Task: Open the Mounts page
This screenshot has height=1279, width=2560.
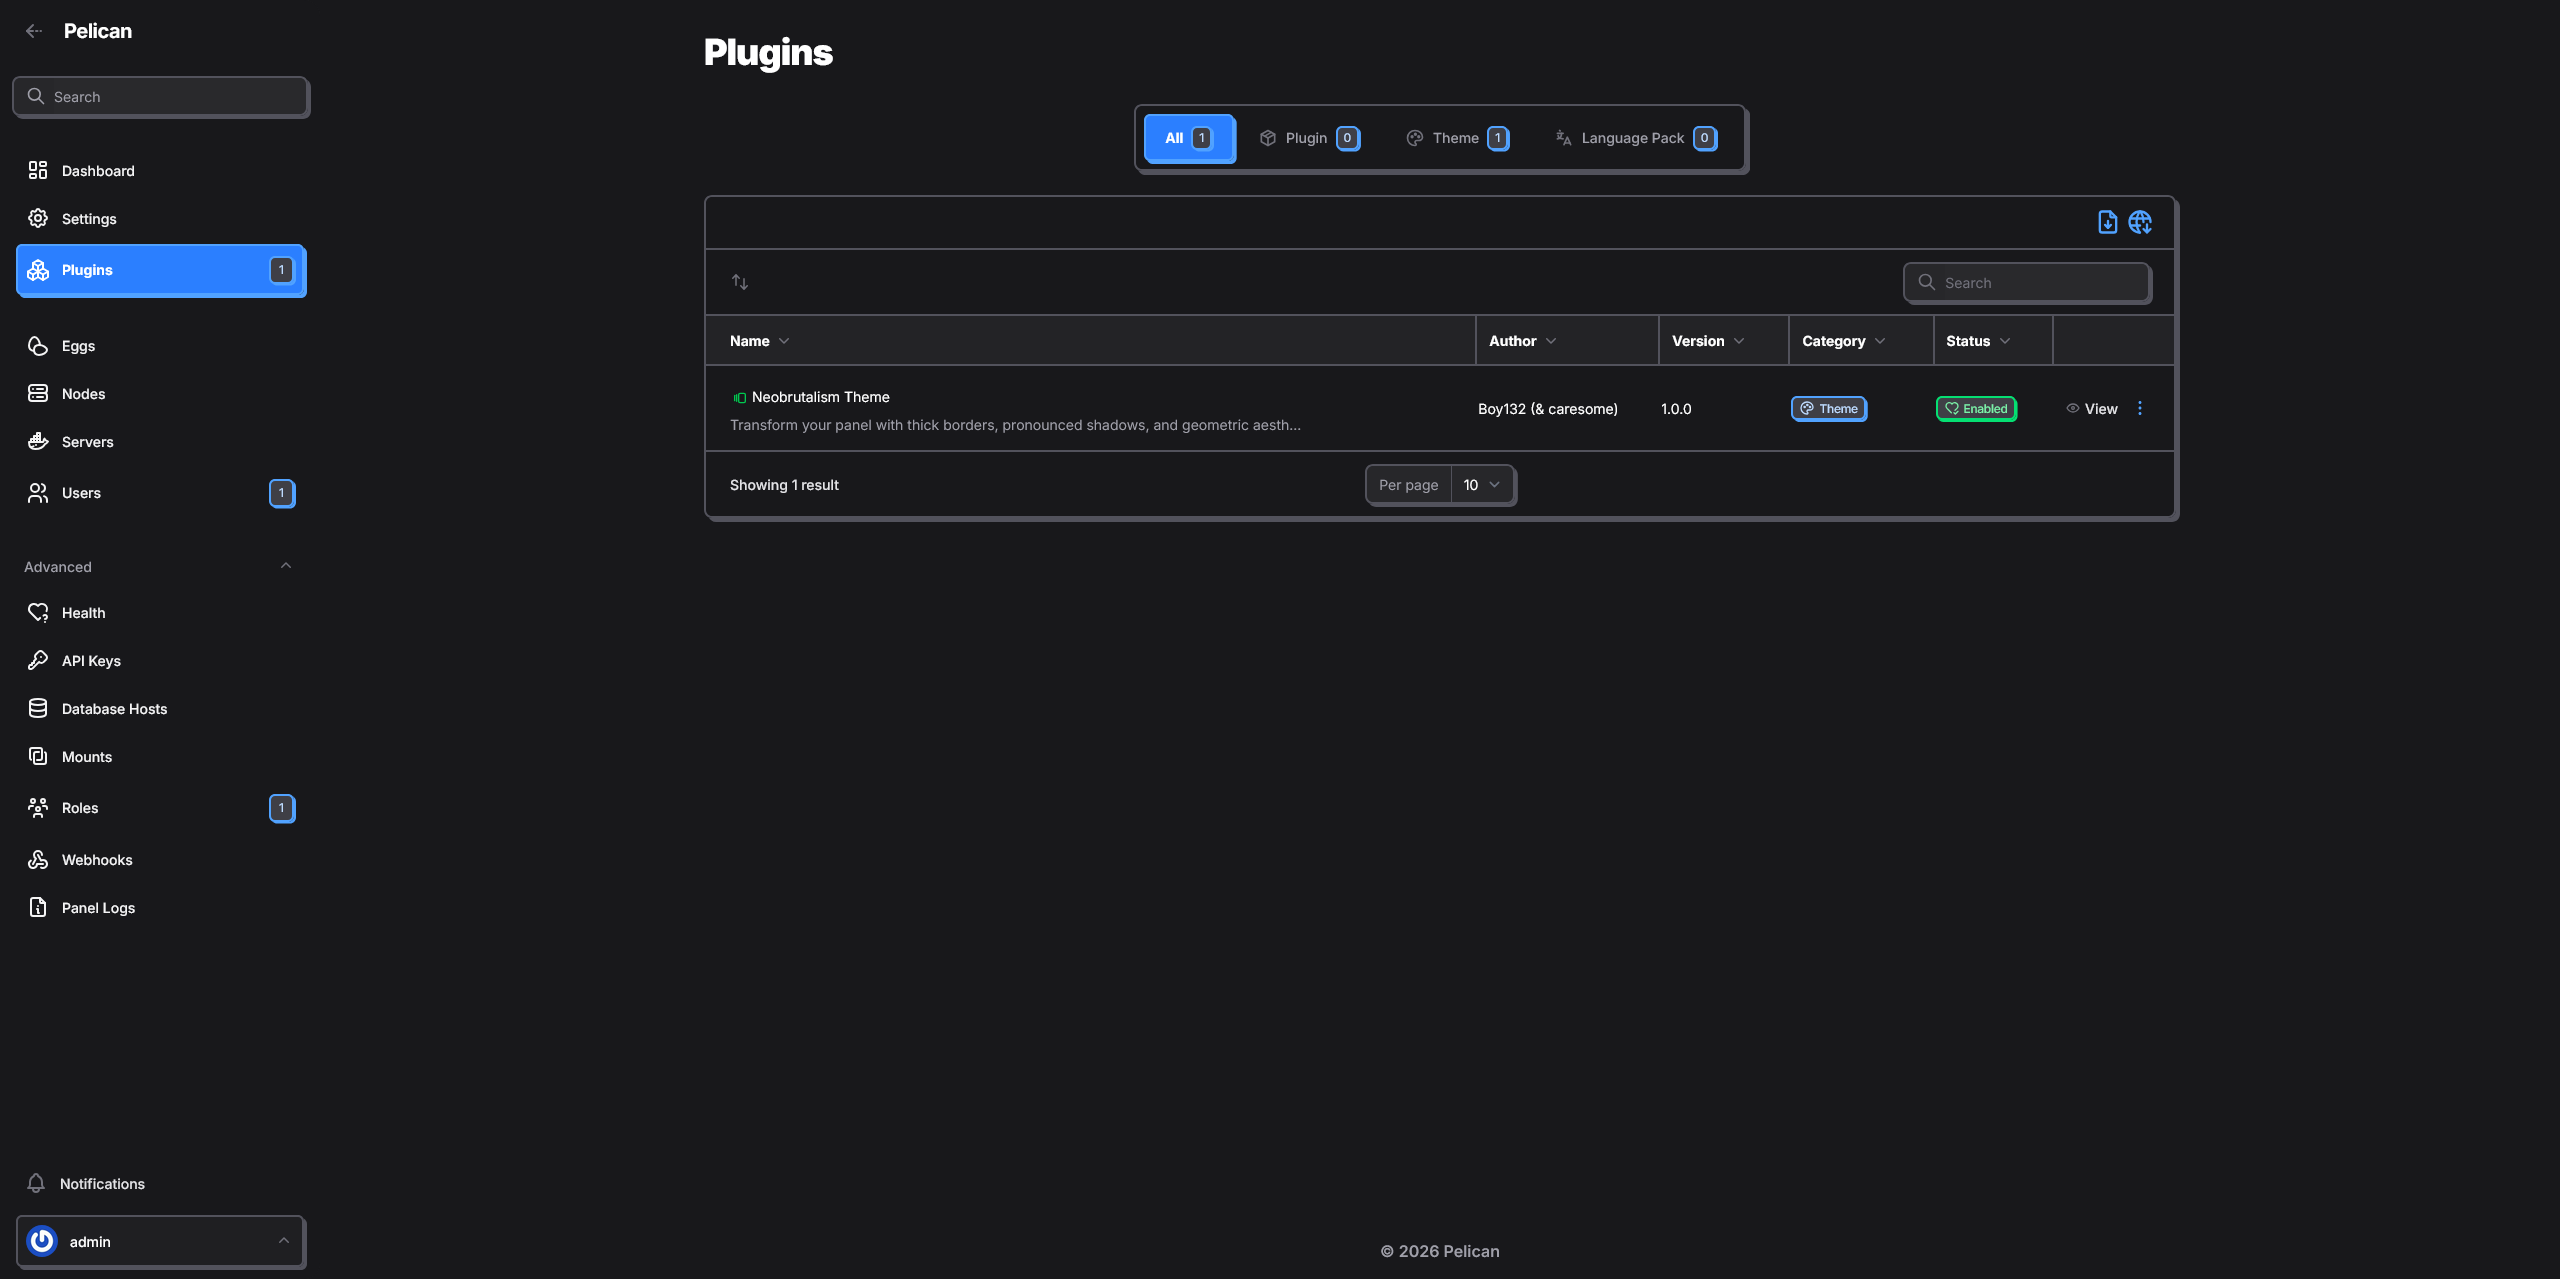Action: [160, 757]
